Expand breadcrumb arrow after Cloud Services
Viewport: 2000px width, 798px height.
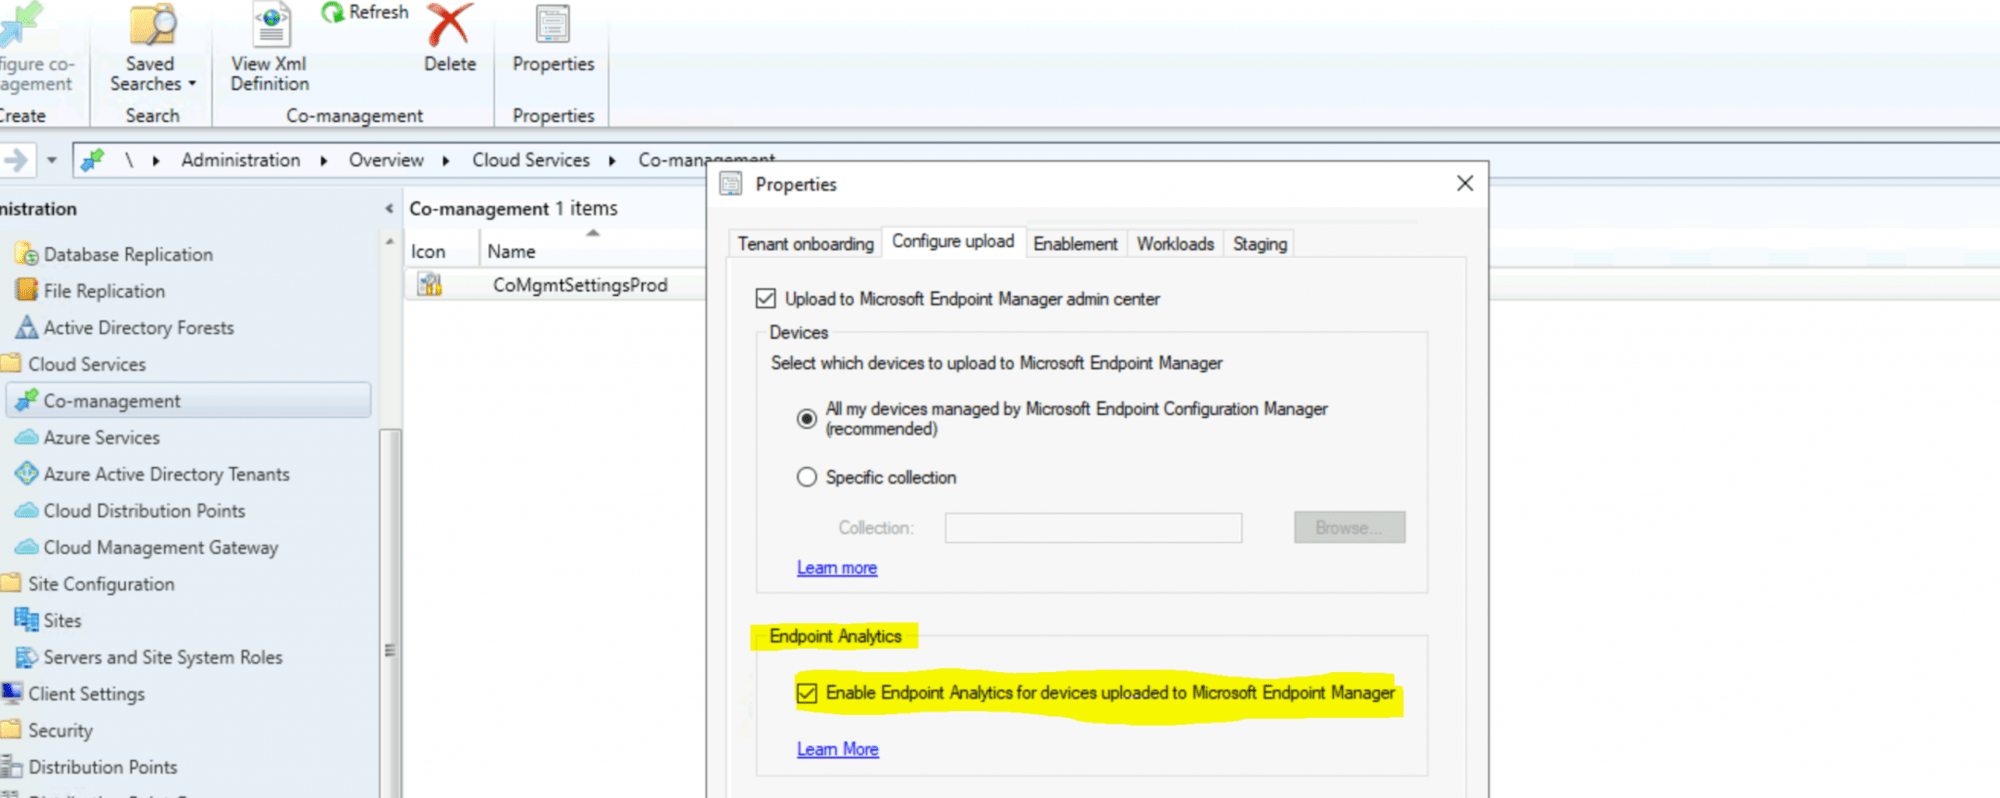[612, 160]
